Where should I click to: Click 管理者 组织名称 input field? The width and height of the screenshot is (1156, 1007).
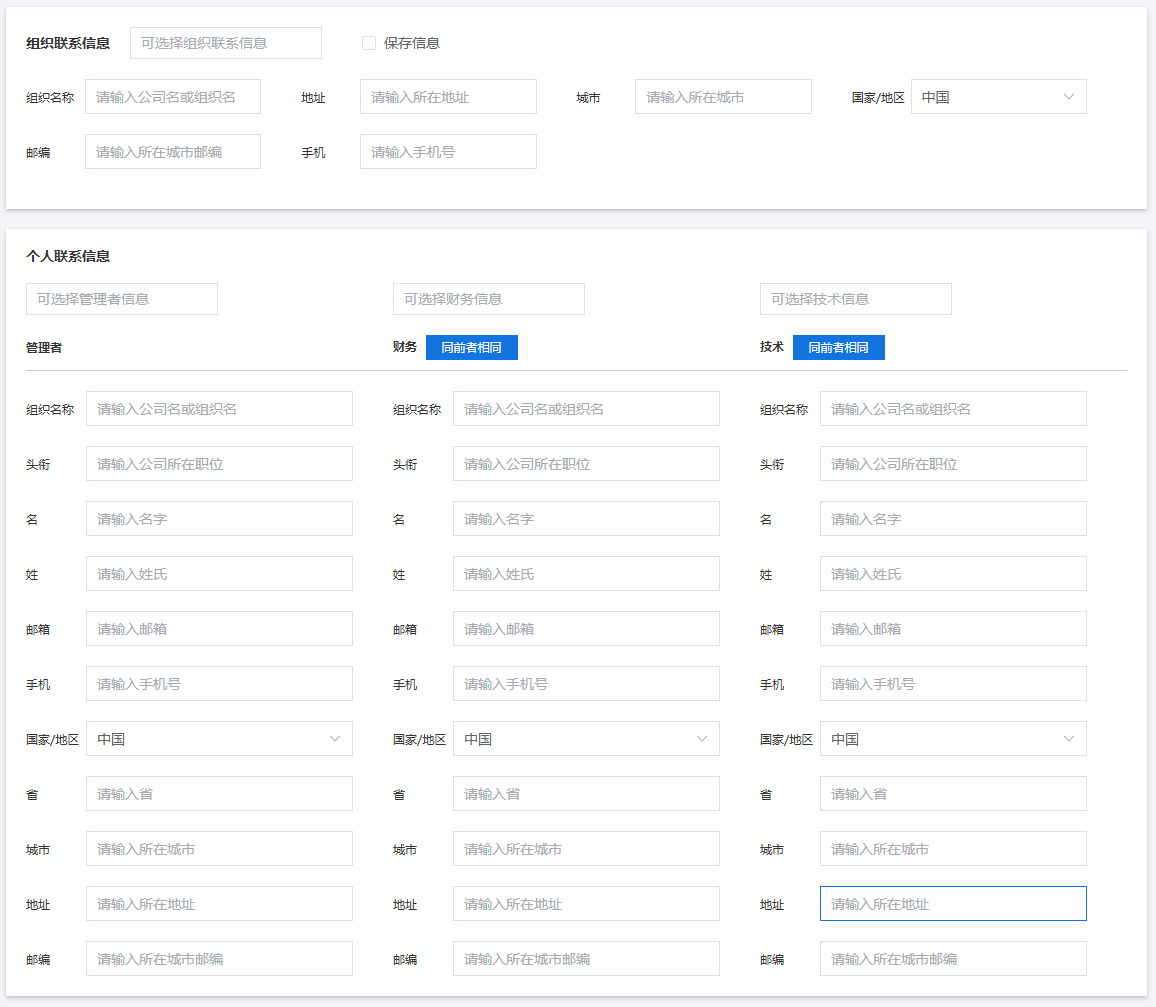click(219, 409)
